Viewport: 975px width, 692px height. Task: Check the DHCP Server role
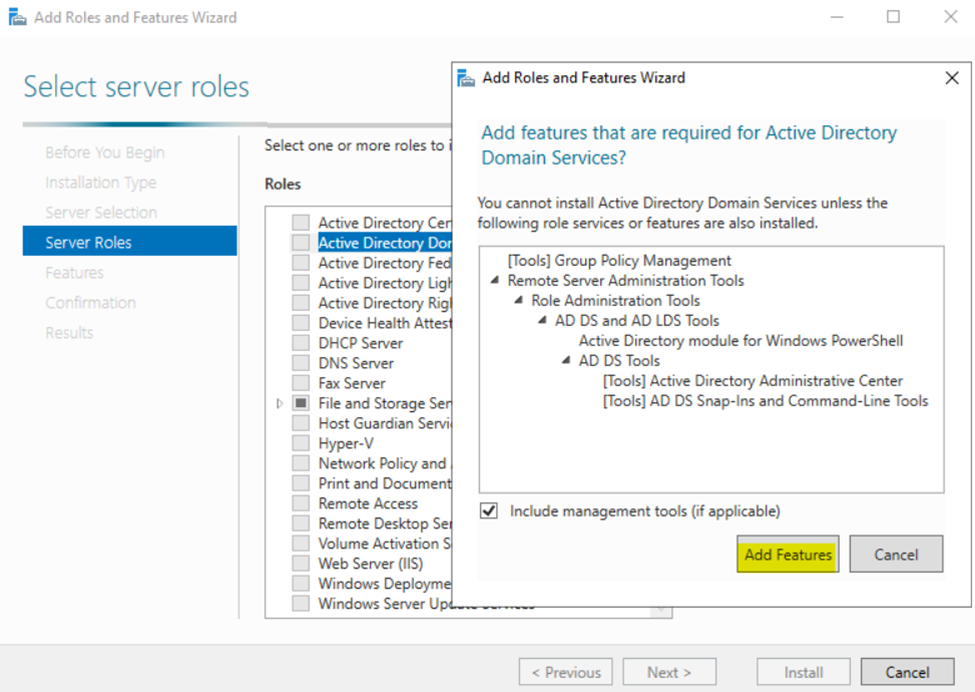tap(301, 343)
